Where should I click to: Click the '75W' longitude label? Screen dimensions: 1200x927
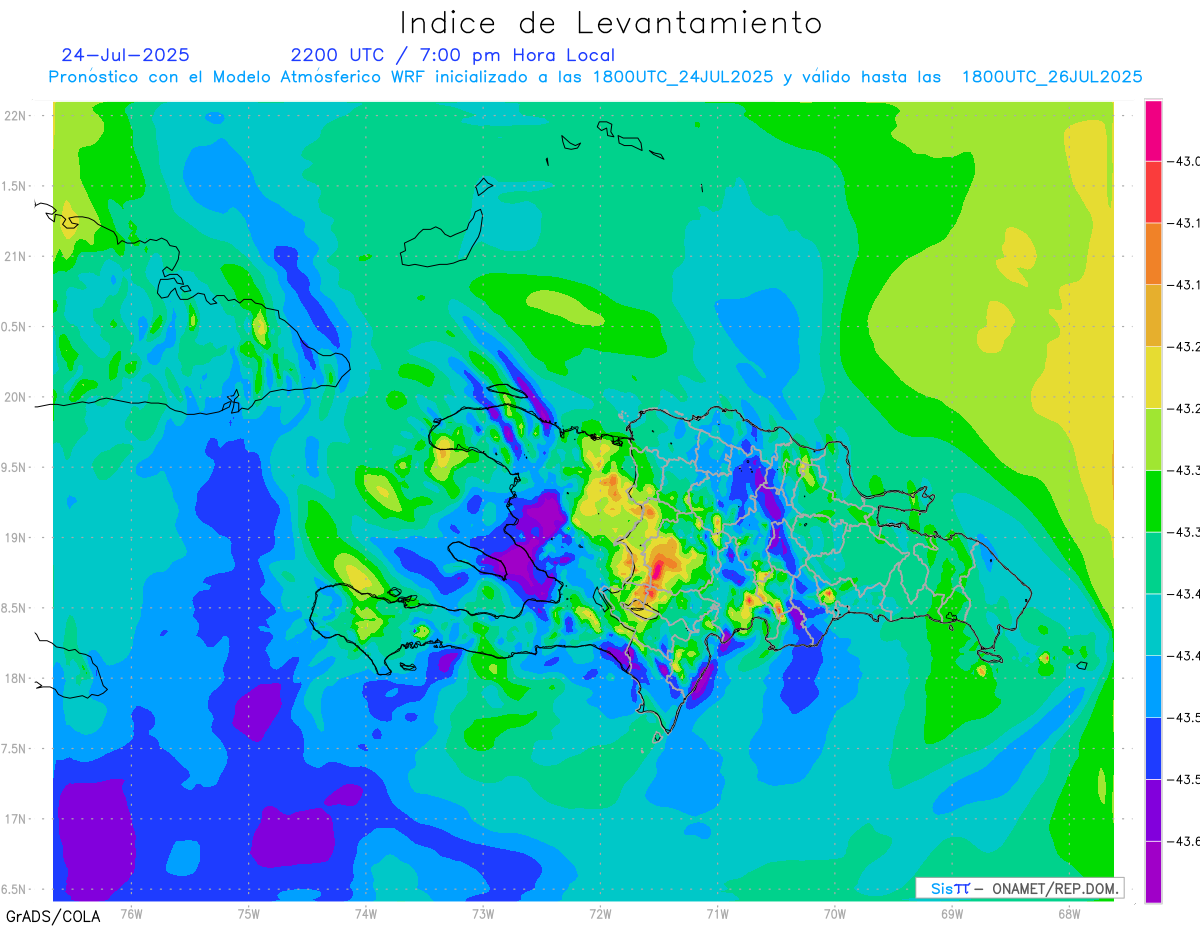[x=248, y=913]
